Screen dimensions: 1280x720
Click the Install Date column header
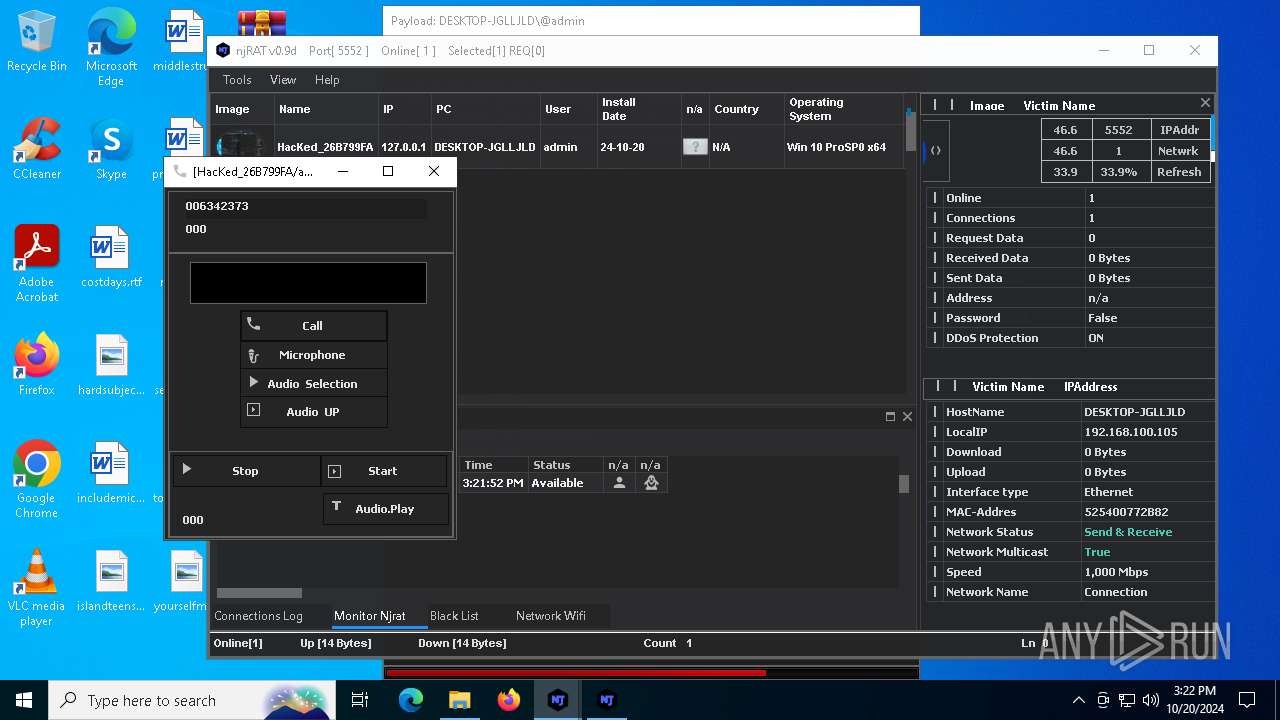pyautogui.click(x=637, y=109)
